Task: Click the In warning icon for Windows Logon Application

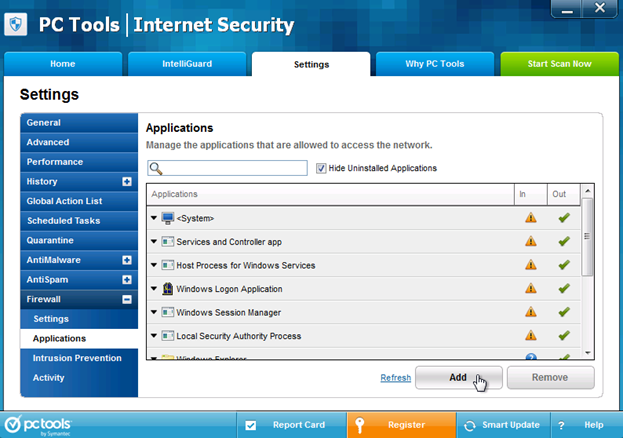Action: pyautogui.click(x=531, y=288)
